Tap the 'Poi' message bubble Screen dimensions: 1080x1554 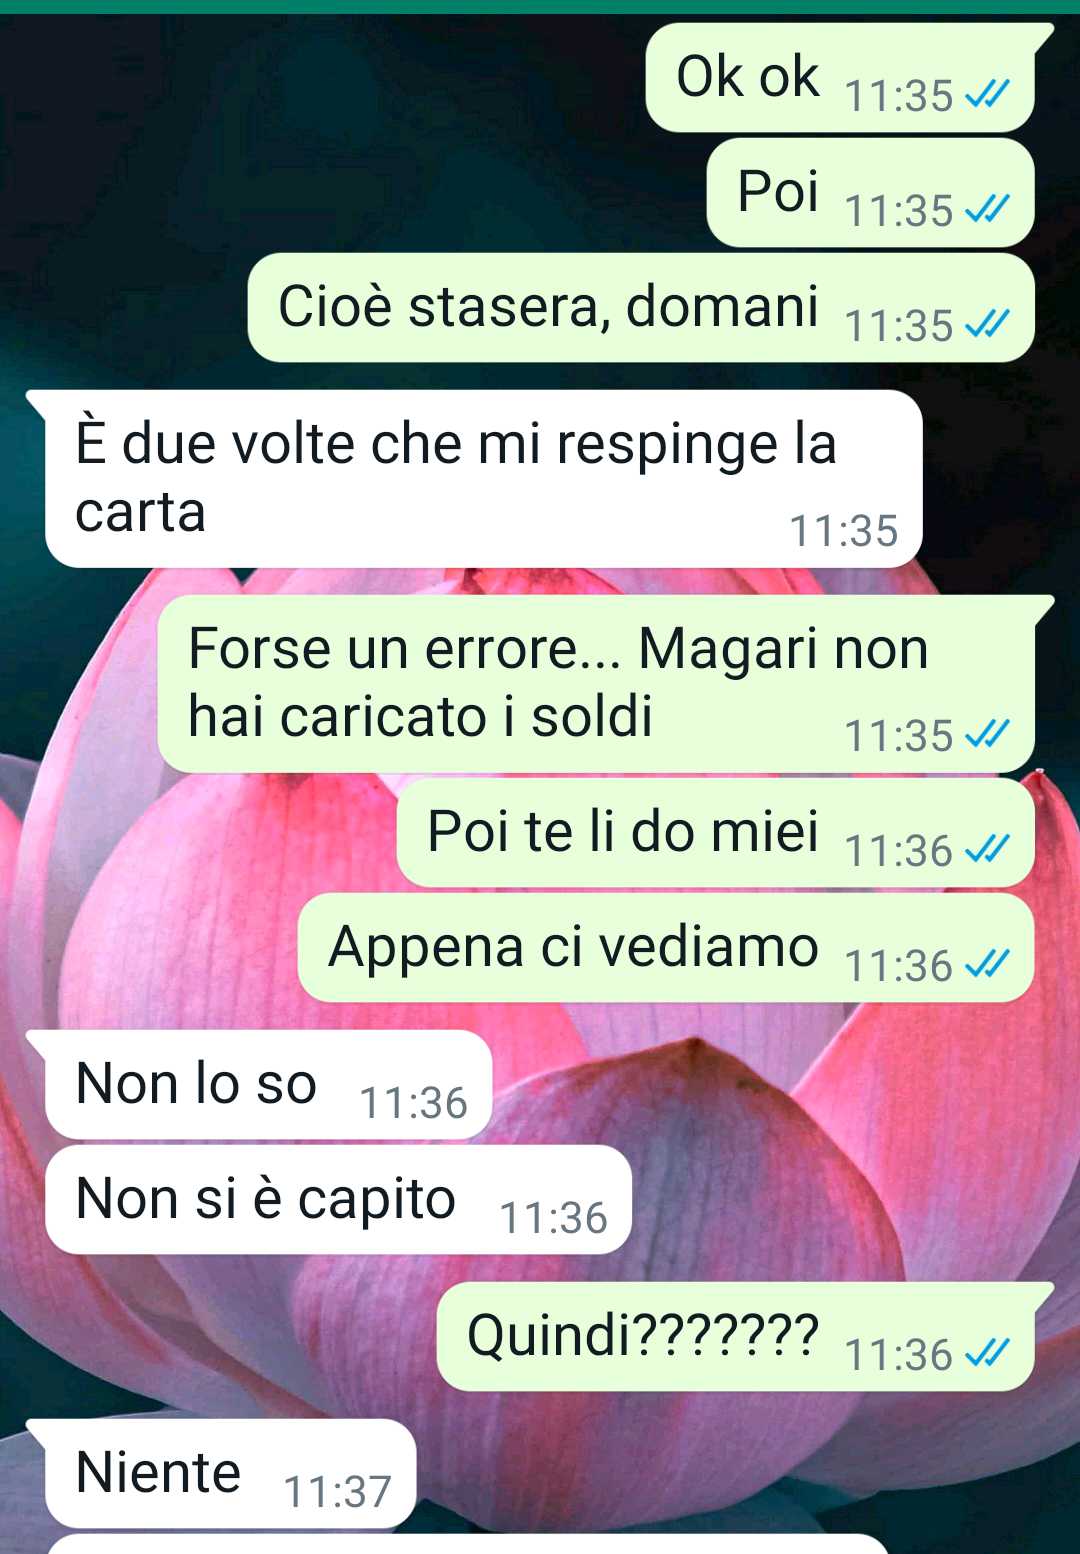click(x=870, y=193)
